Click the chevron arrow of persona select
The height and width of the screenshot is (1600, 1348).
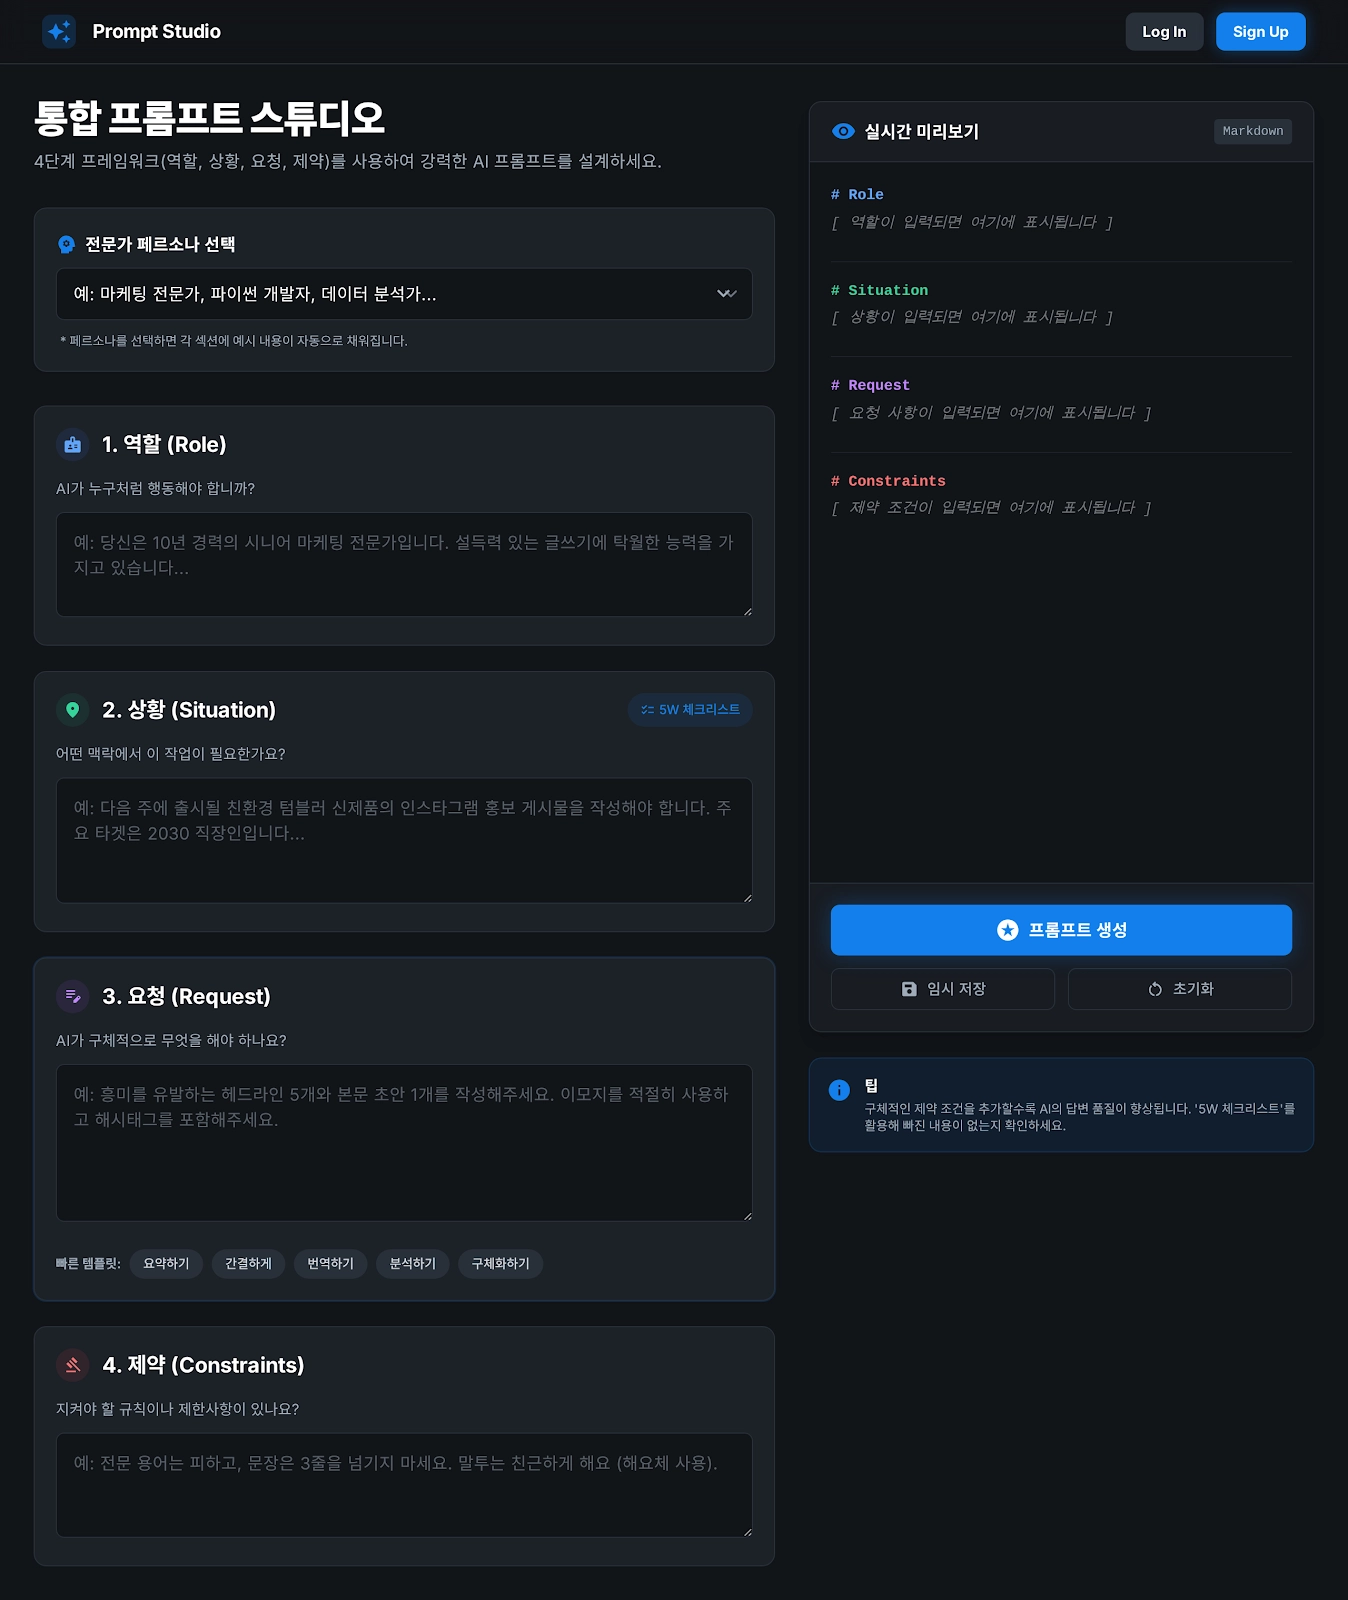727,294
